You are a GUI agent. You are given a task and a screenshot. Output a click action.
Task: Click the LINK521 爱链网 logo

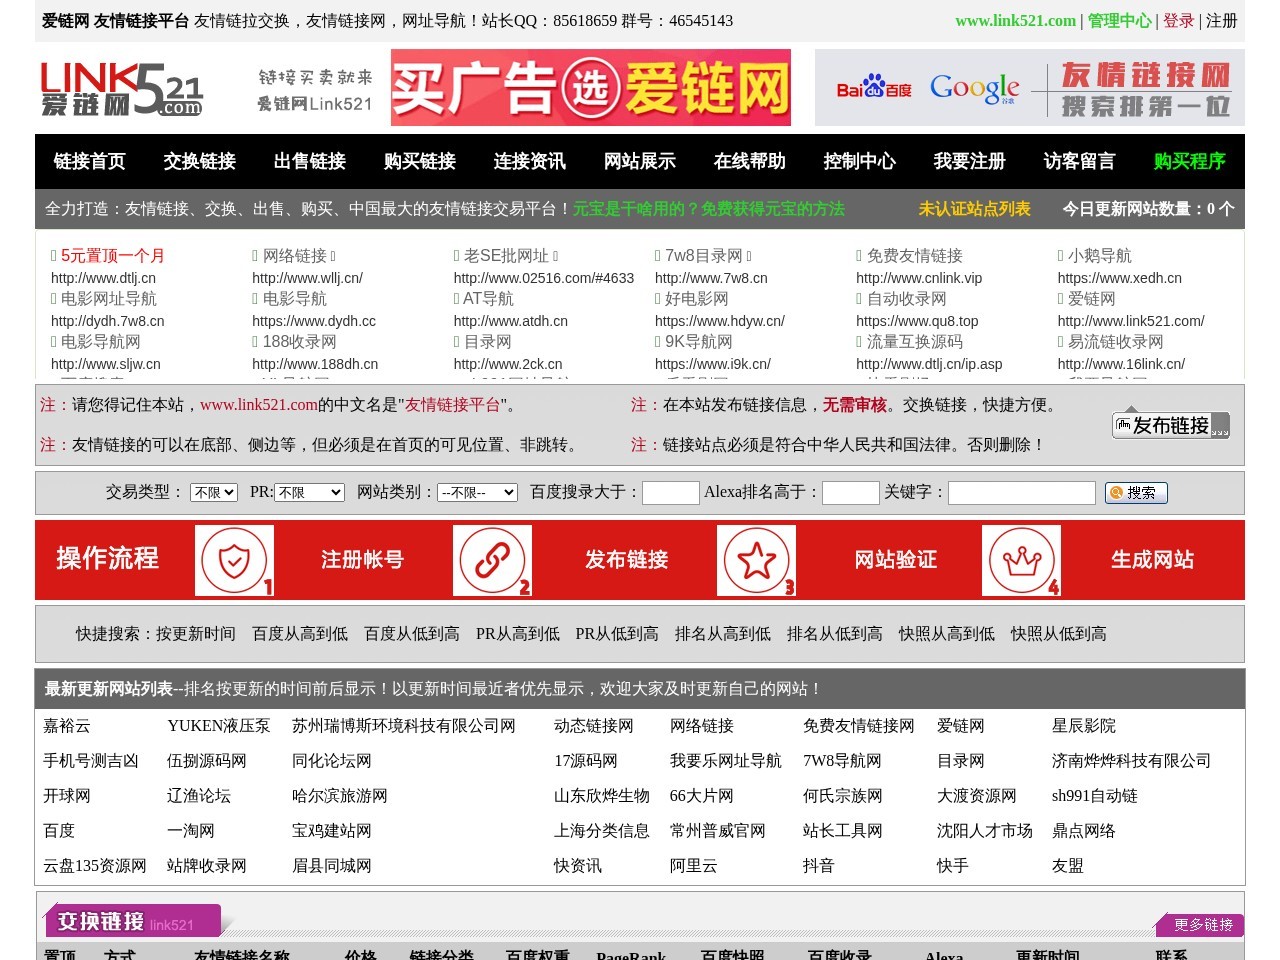tap(121, 89)
